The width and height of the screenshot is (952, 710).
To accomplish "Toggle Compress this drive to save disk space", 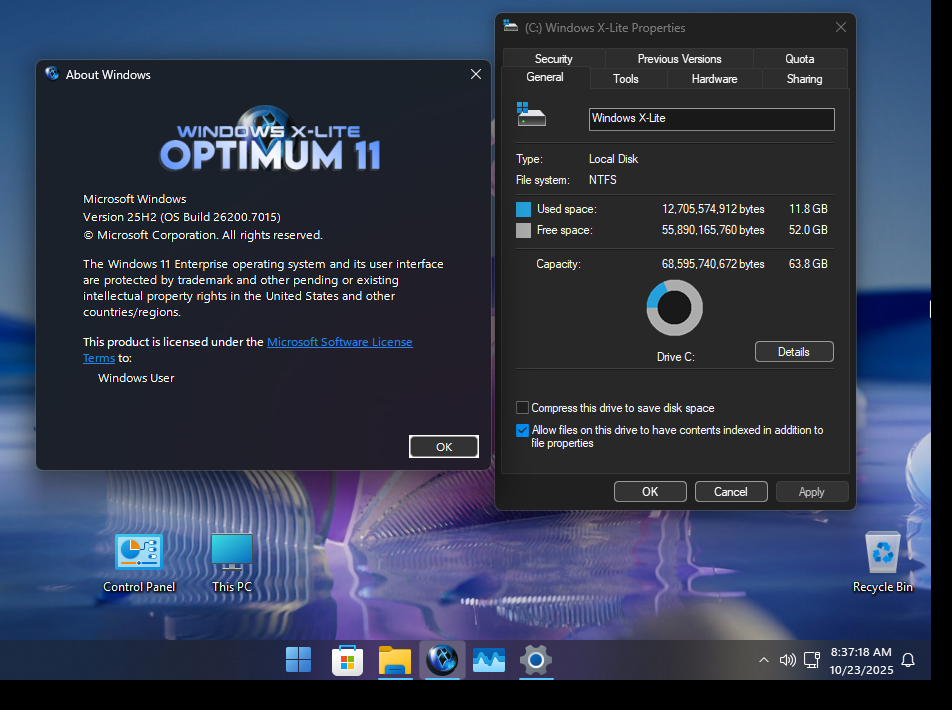I will pos(522,408).
